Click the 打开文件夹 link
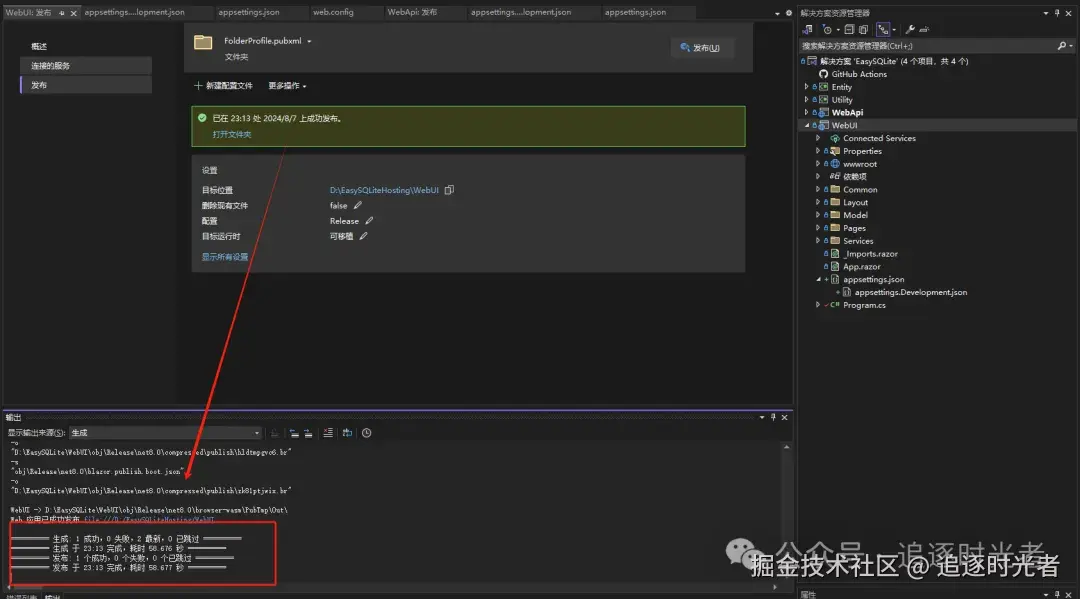 pos(232,134)
